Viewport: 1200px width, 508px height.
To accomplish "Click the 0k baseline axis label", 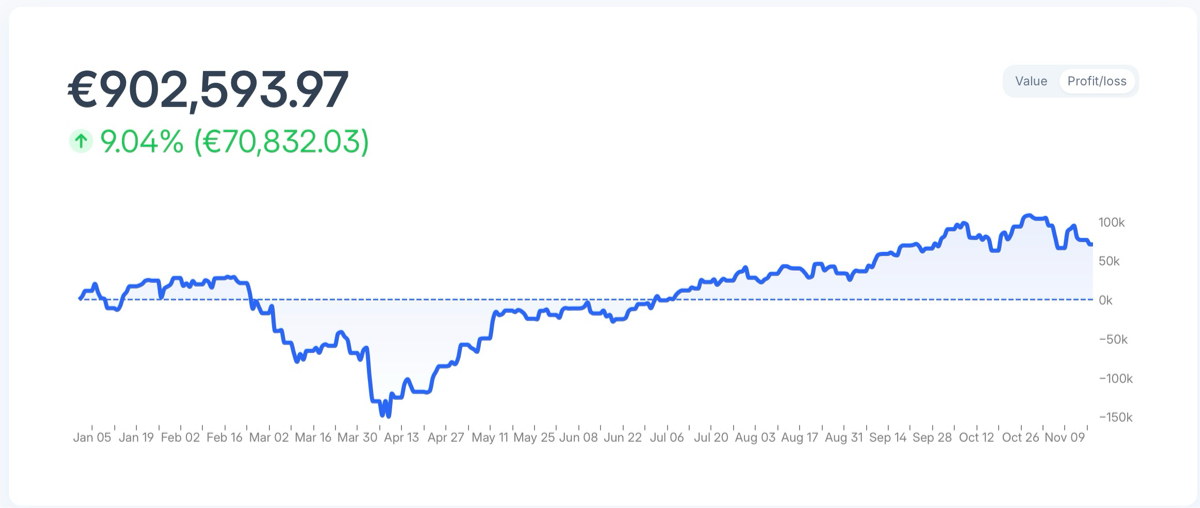I will pyautogui.click(x=1106, y=300).
